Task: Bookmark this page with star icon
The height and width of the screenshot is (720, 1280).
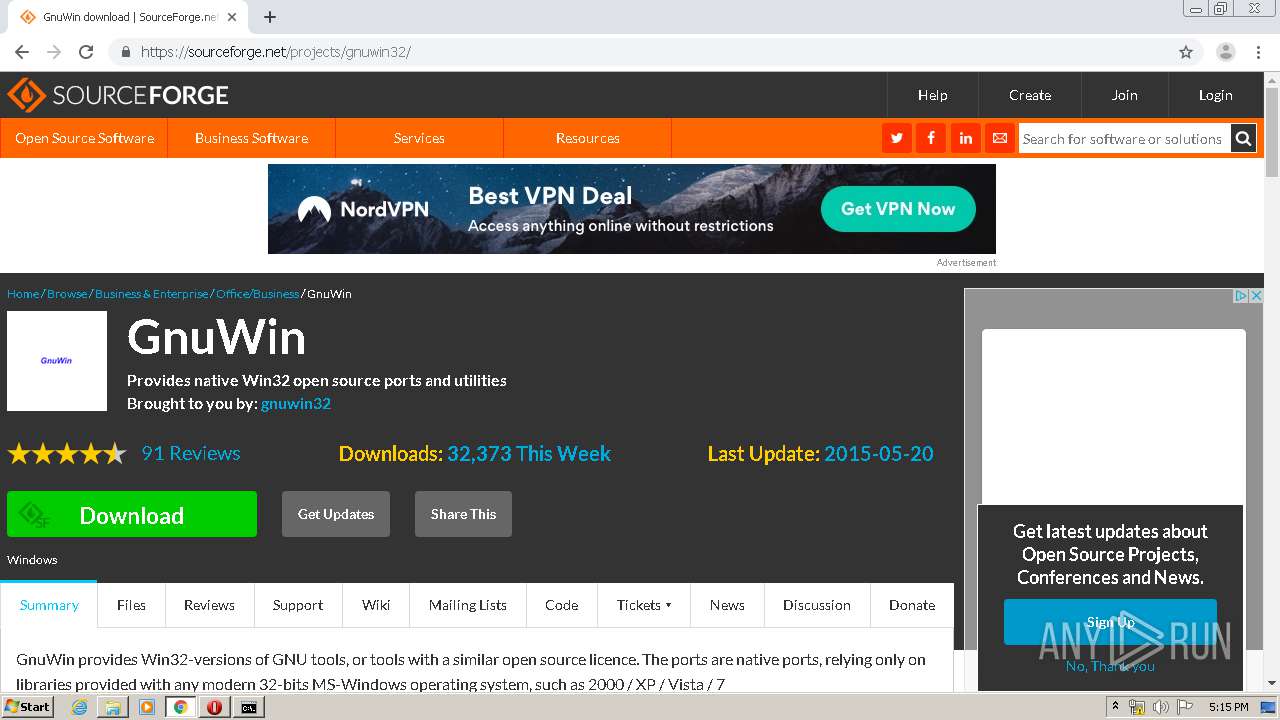Action: pyautogui.click(x=1186, y=52)
